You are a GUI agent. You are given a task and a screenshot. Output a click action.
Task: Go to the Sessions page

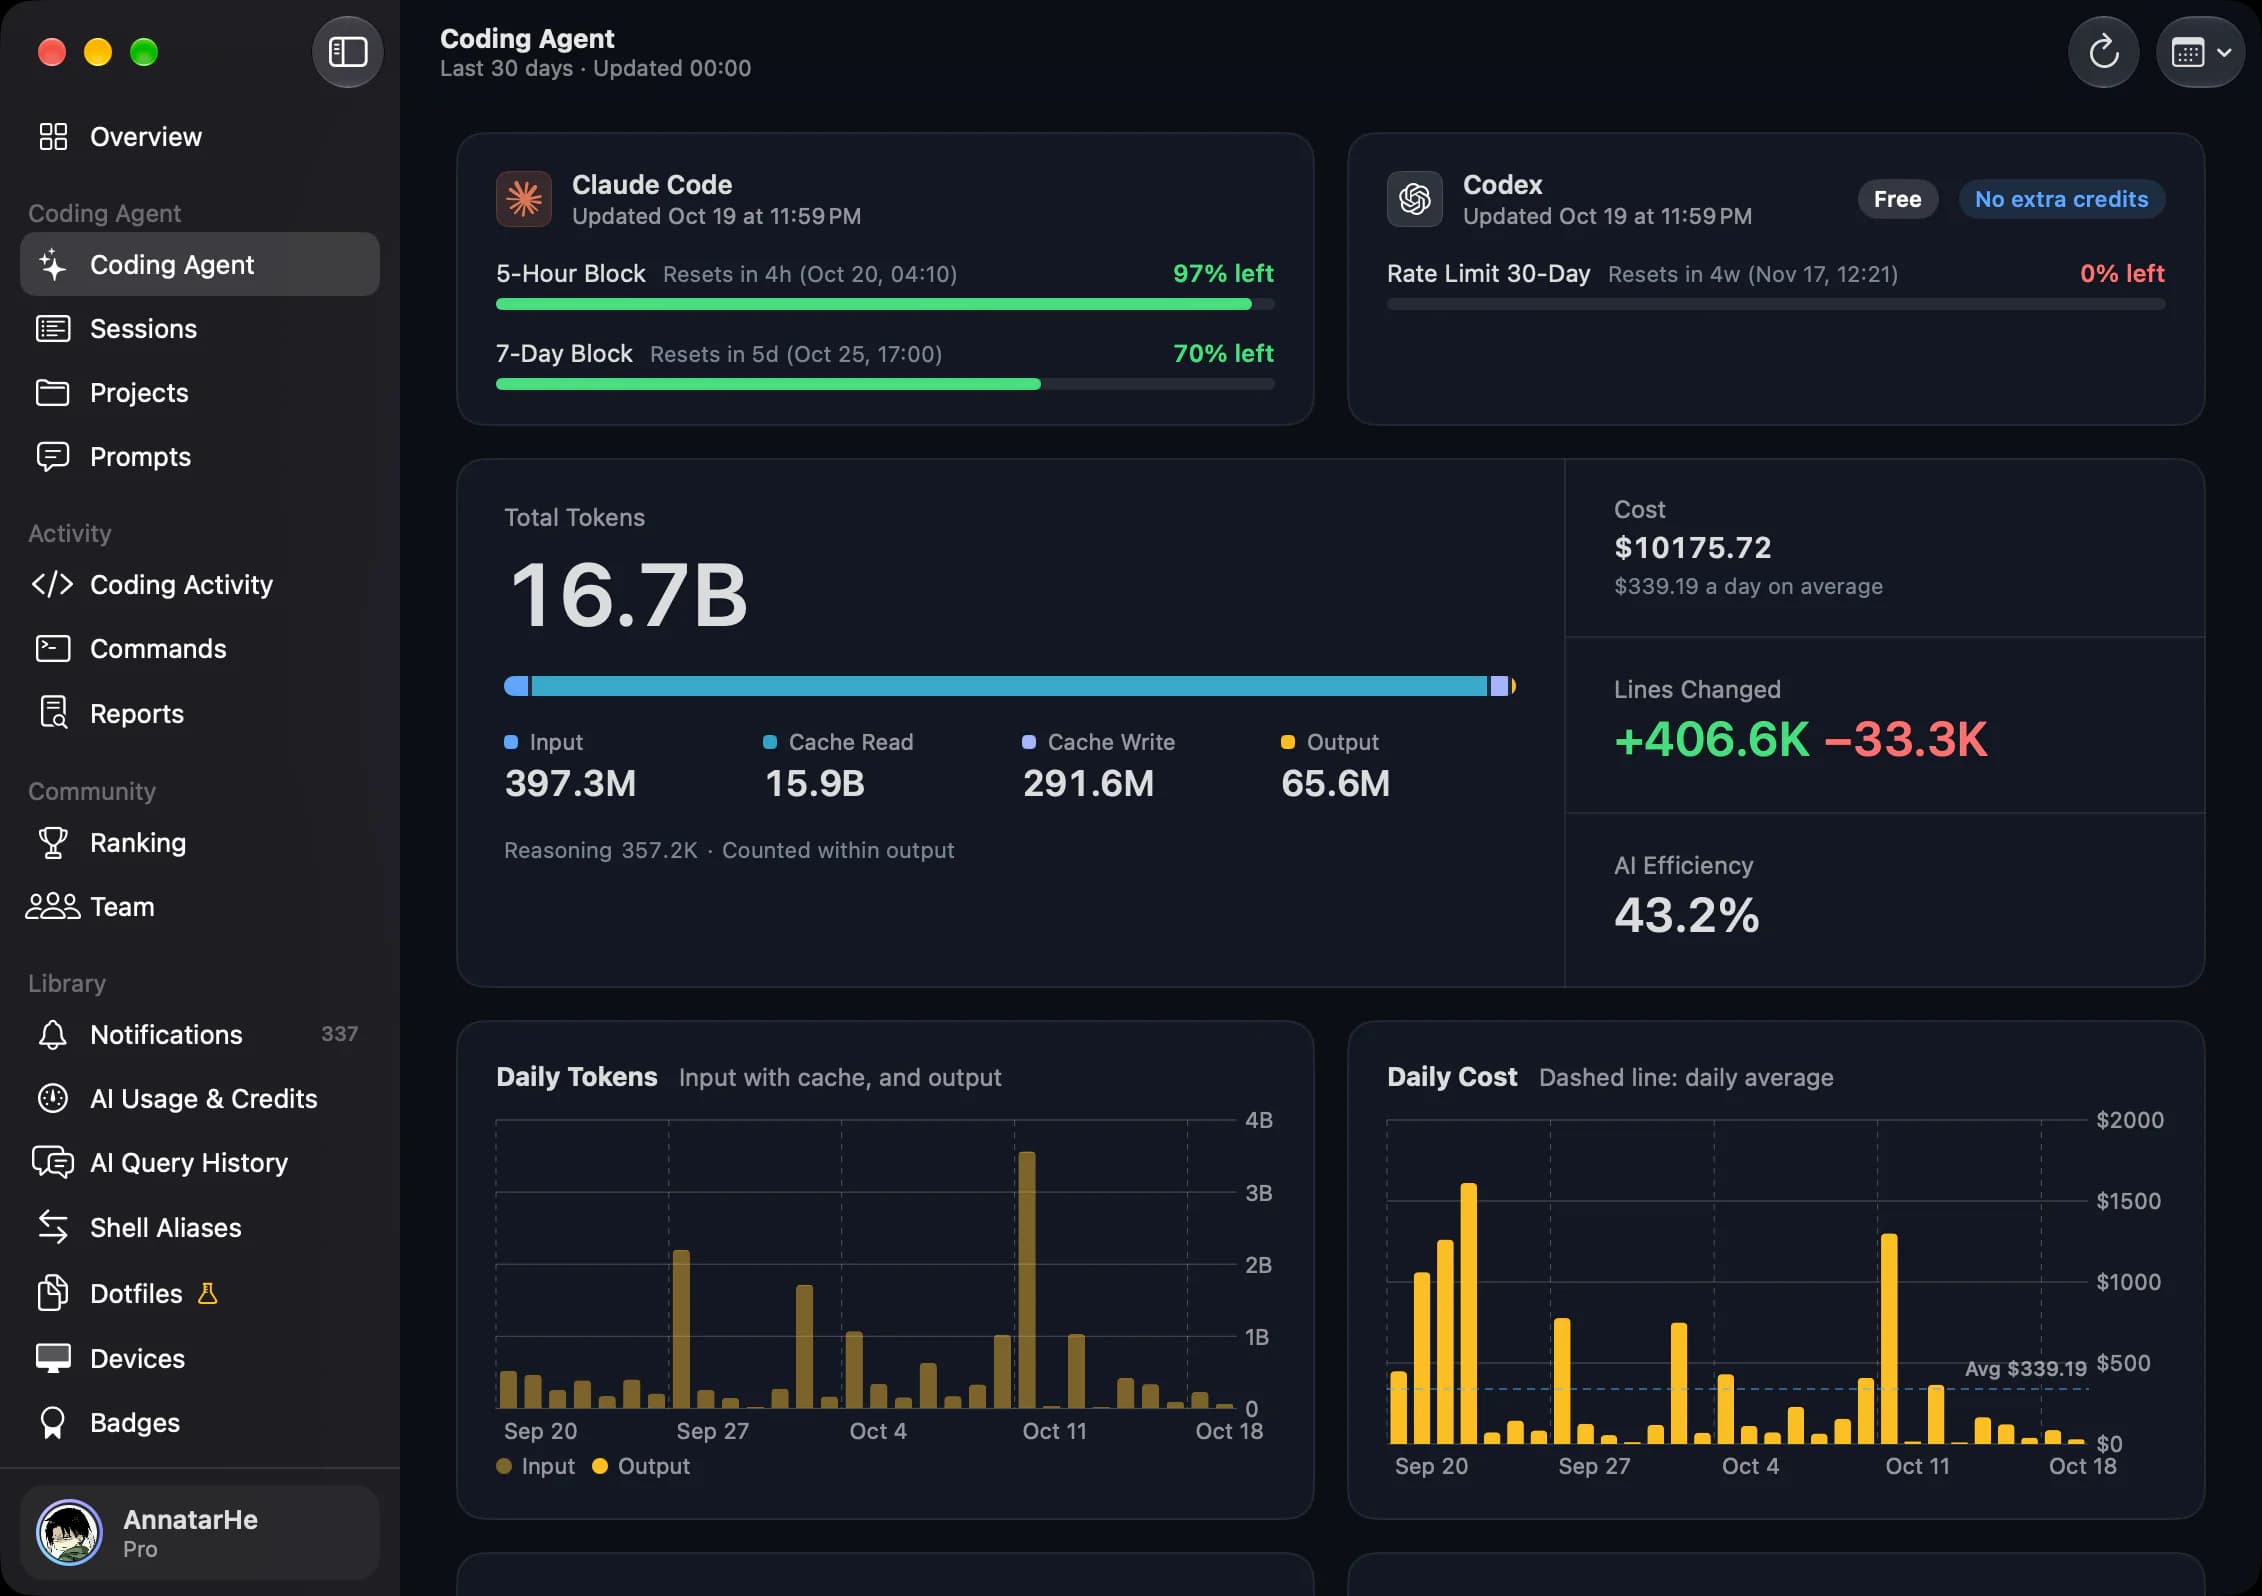[200, 329]
